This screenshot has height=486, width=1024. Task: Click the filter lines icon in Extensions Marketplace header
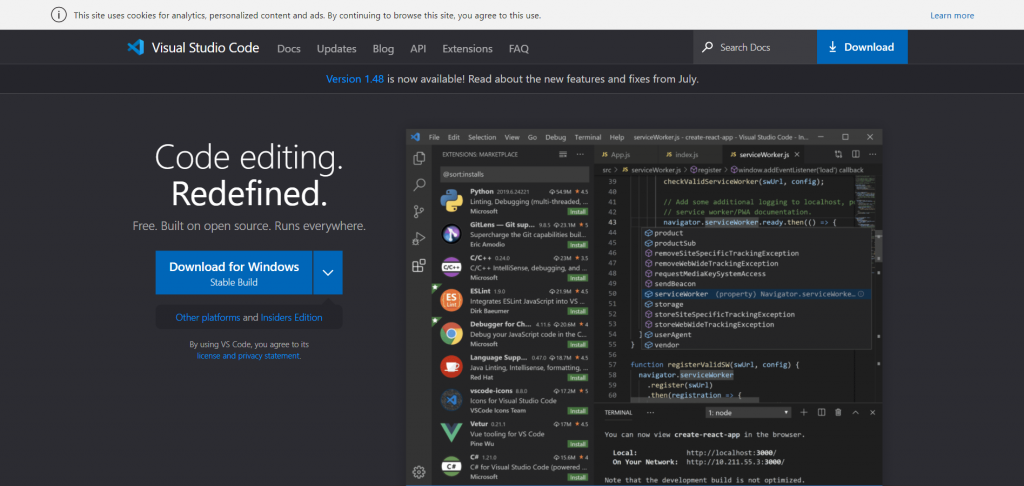tap(563, 154)
